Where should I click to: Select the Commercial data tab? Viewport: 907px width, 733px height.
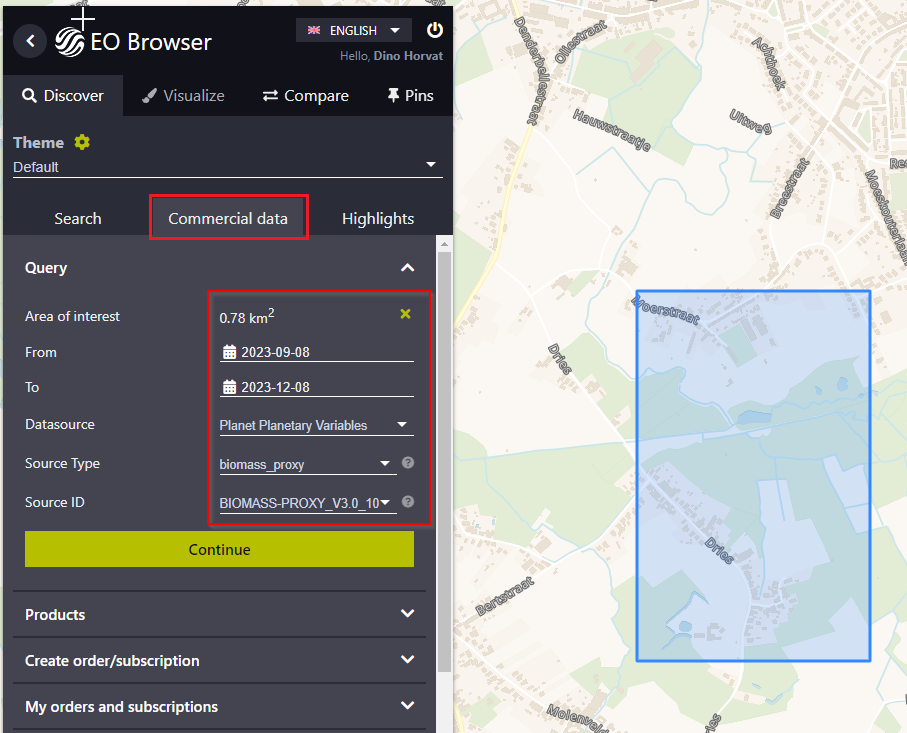228,218
